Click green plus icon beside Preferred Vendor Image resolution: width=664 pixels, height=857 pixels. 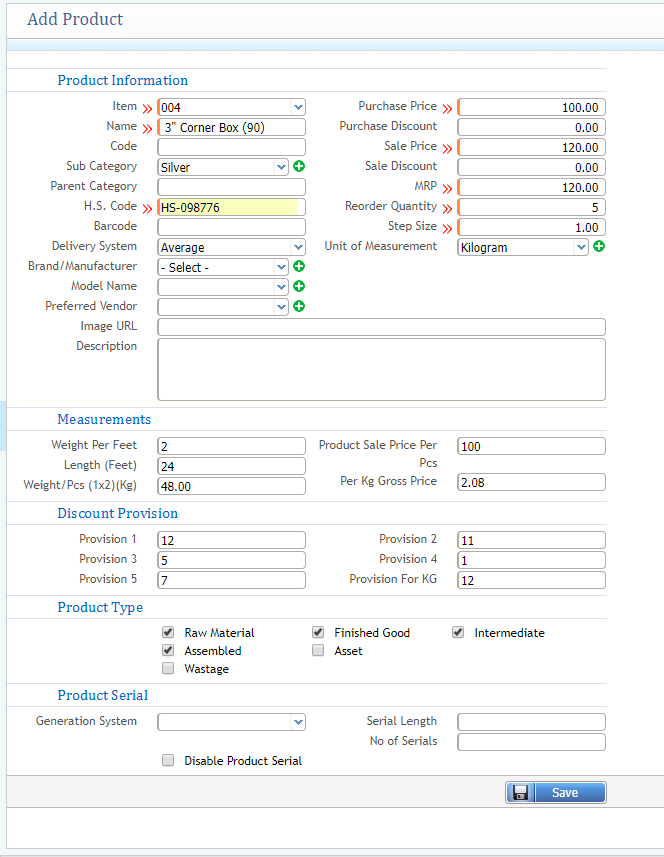pyautogui.click(x=299, y=307)
